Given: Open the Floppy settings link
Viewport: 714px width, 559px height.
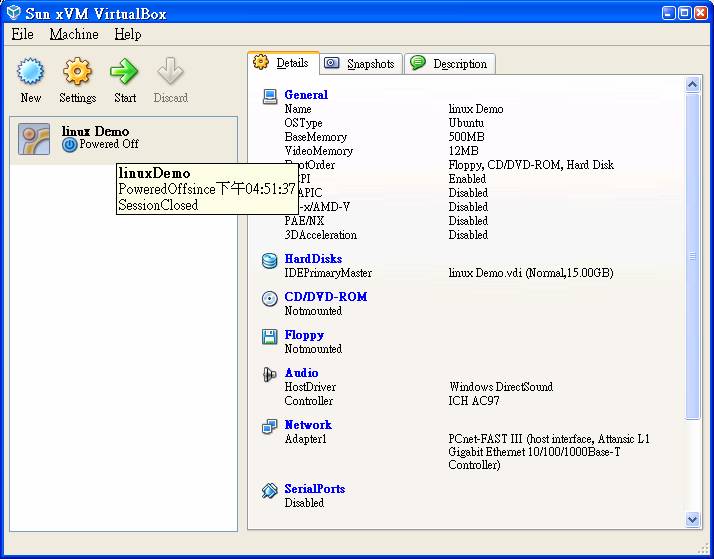Looking at the screenshot, I should [x=304, y=335].
